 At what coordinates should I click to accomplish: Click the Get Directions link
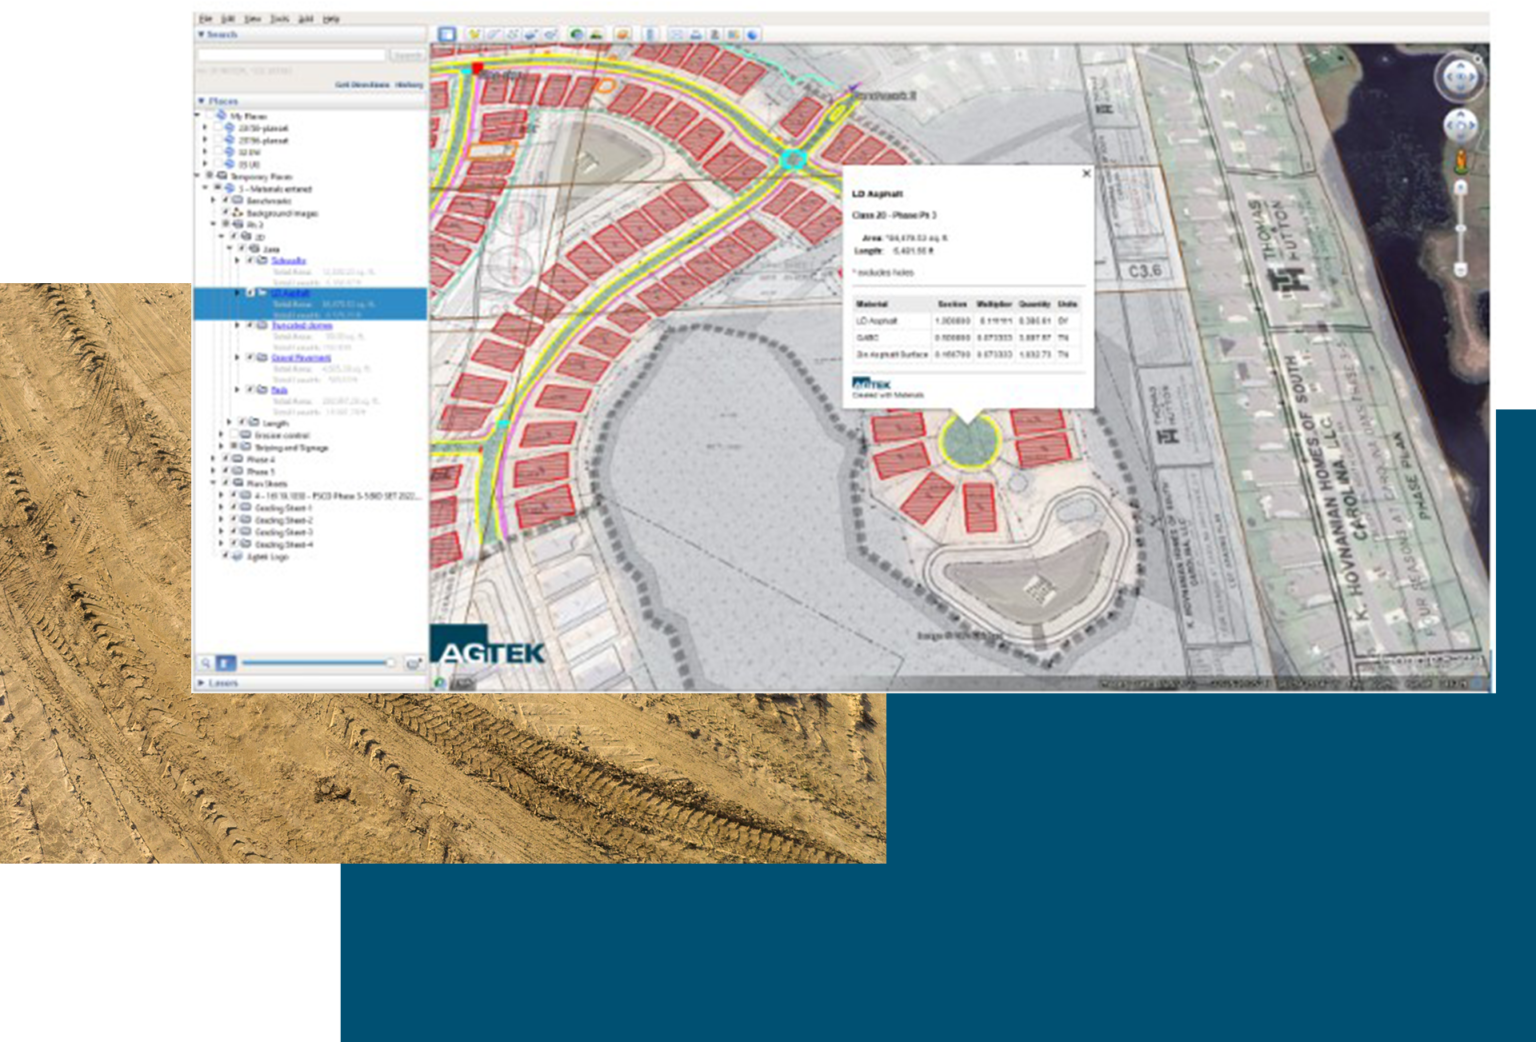(361, 85)
